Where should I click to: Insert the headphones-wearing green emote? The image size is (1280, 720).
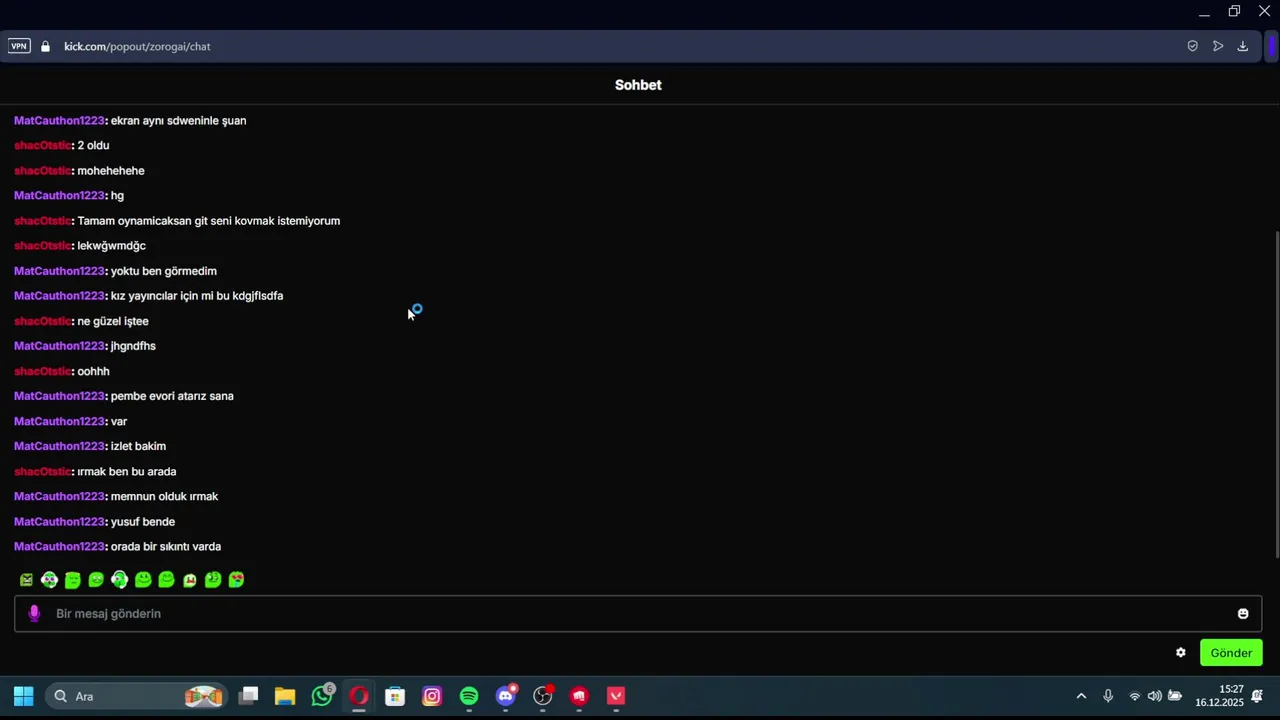click(120, 580)
